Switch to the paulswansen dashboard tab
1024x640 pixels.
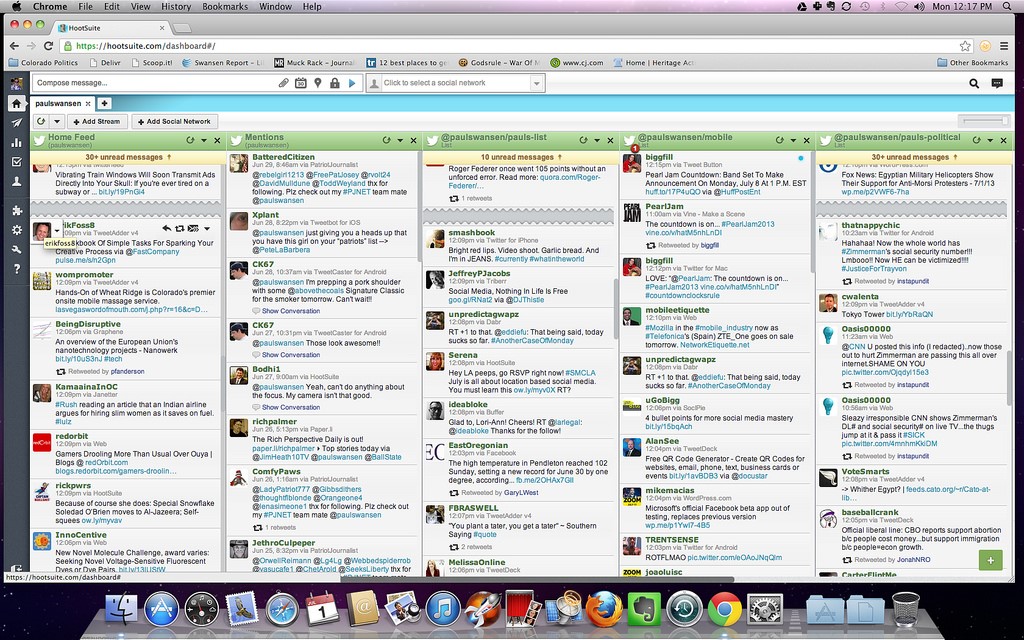tap(58, 103)
